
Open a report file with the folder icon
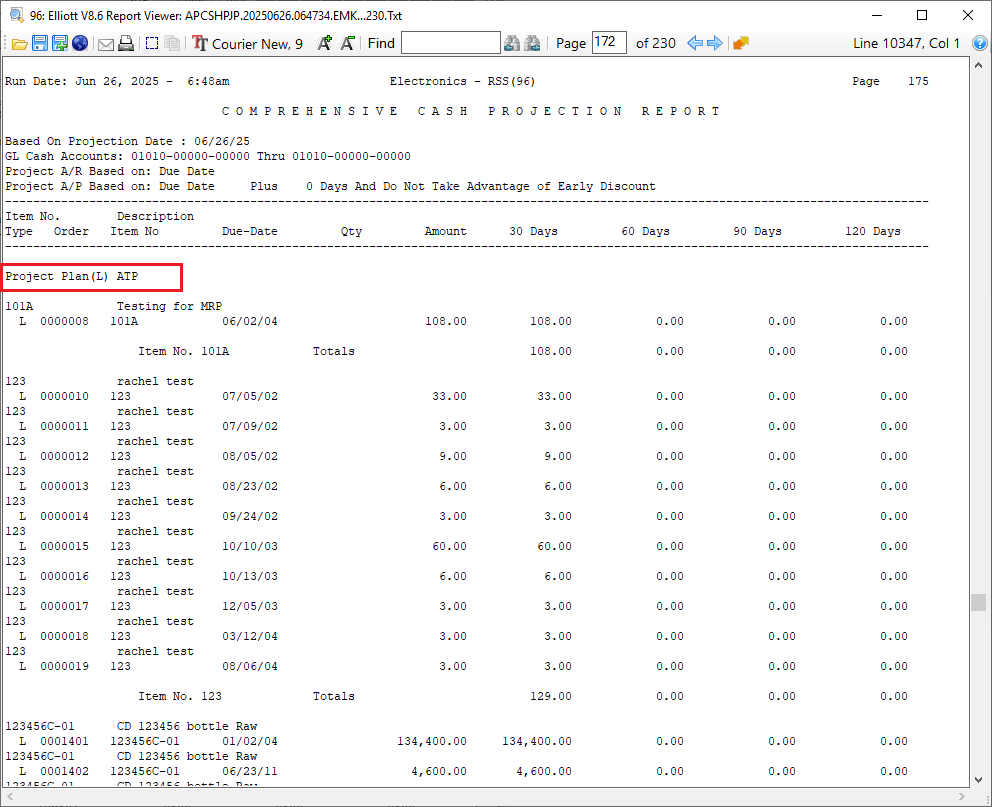coord(20,44)
